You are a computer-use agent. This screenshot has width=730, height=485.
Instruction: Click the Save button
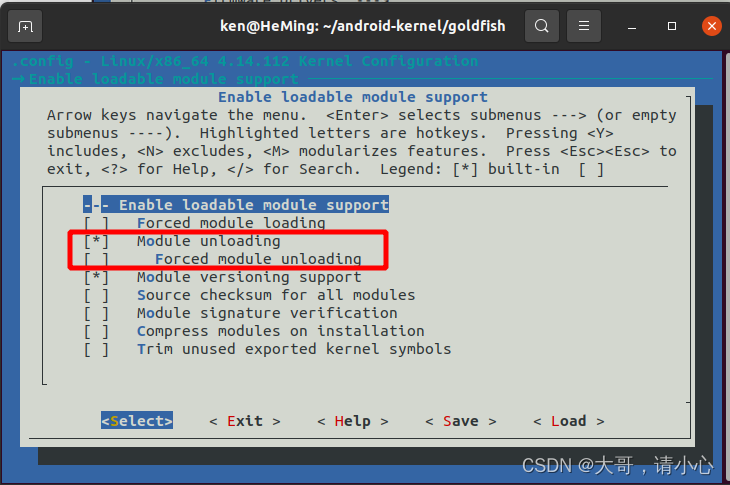(460, 421)
